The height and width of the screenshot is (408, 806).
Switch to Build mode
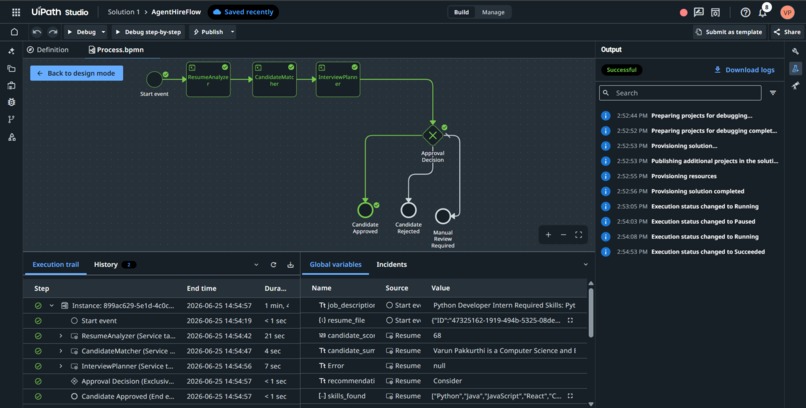pyautogui.click(x=461, y=12)
